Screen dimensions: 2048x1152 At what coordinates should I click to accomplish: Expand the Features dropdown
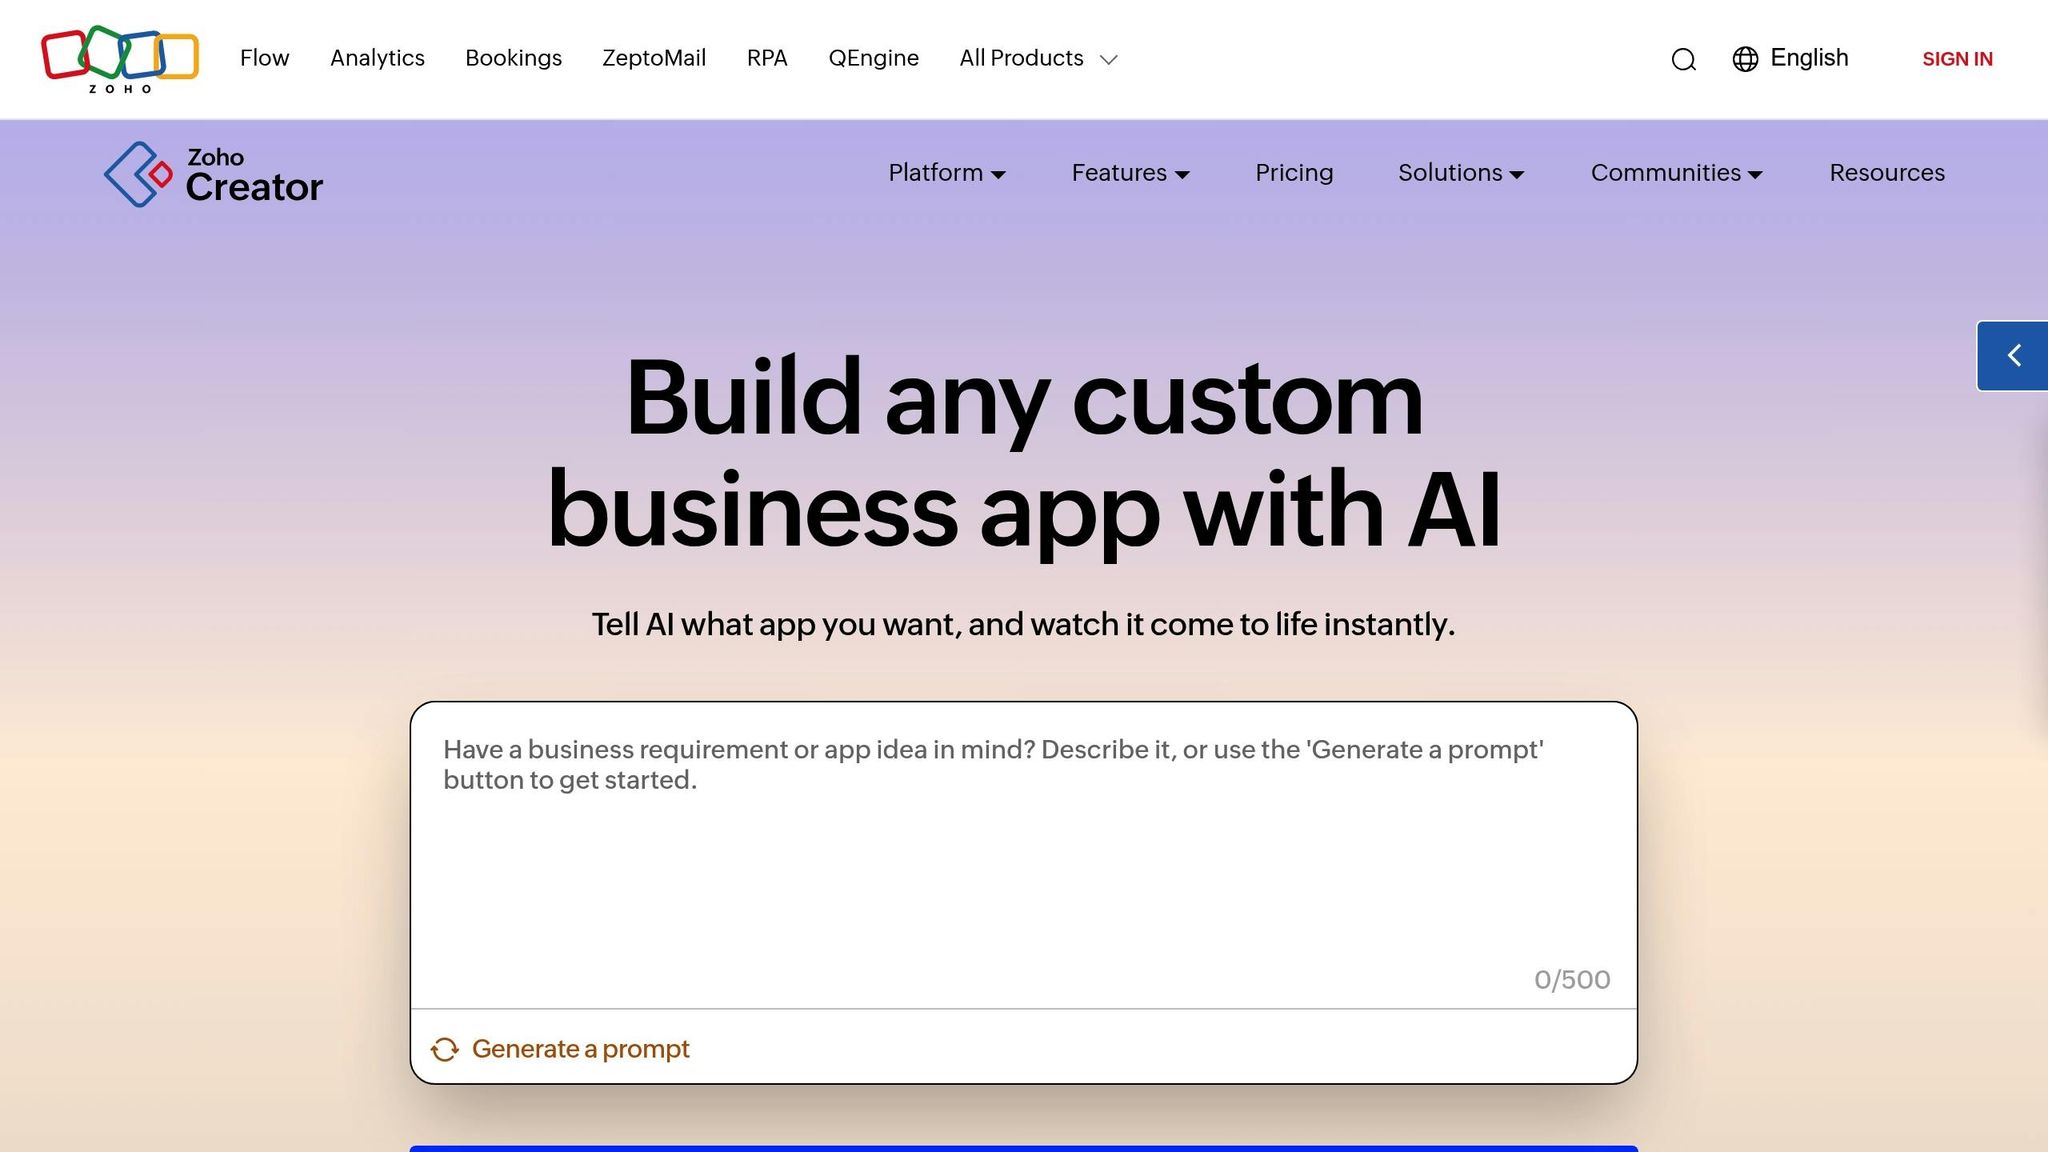(1129, 173)
